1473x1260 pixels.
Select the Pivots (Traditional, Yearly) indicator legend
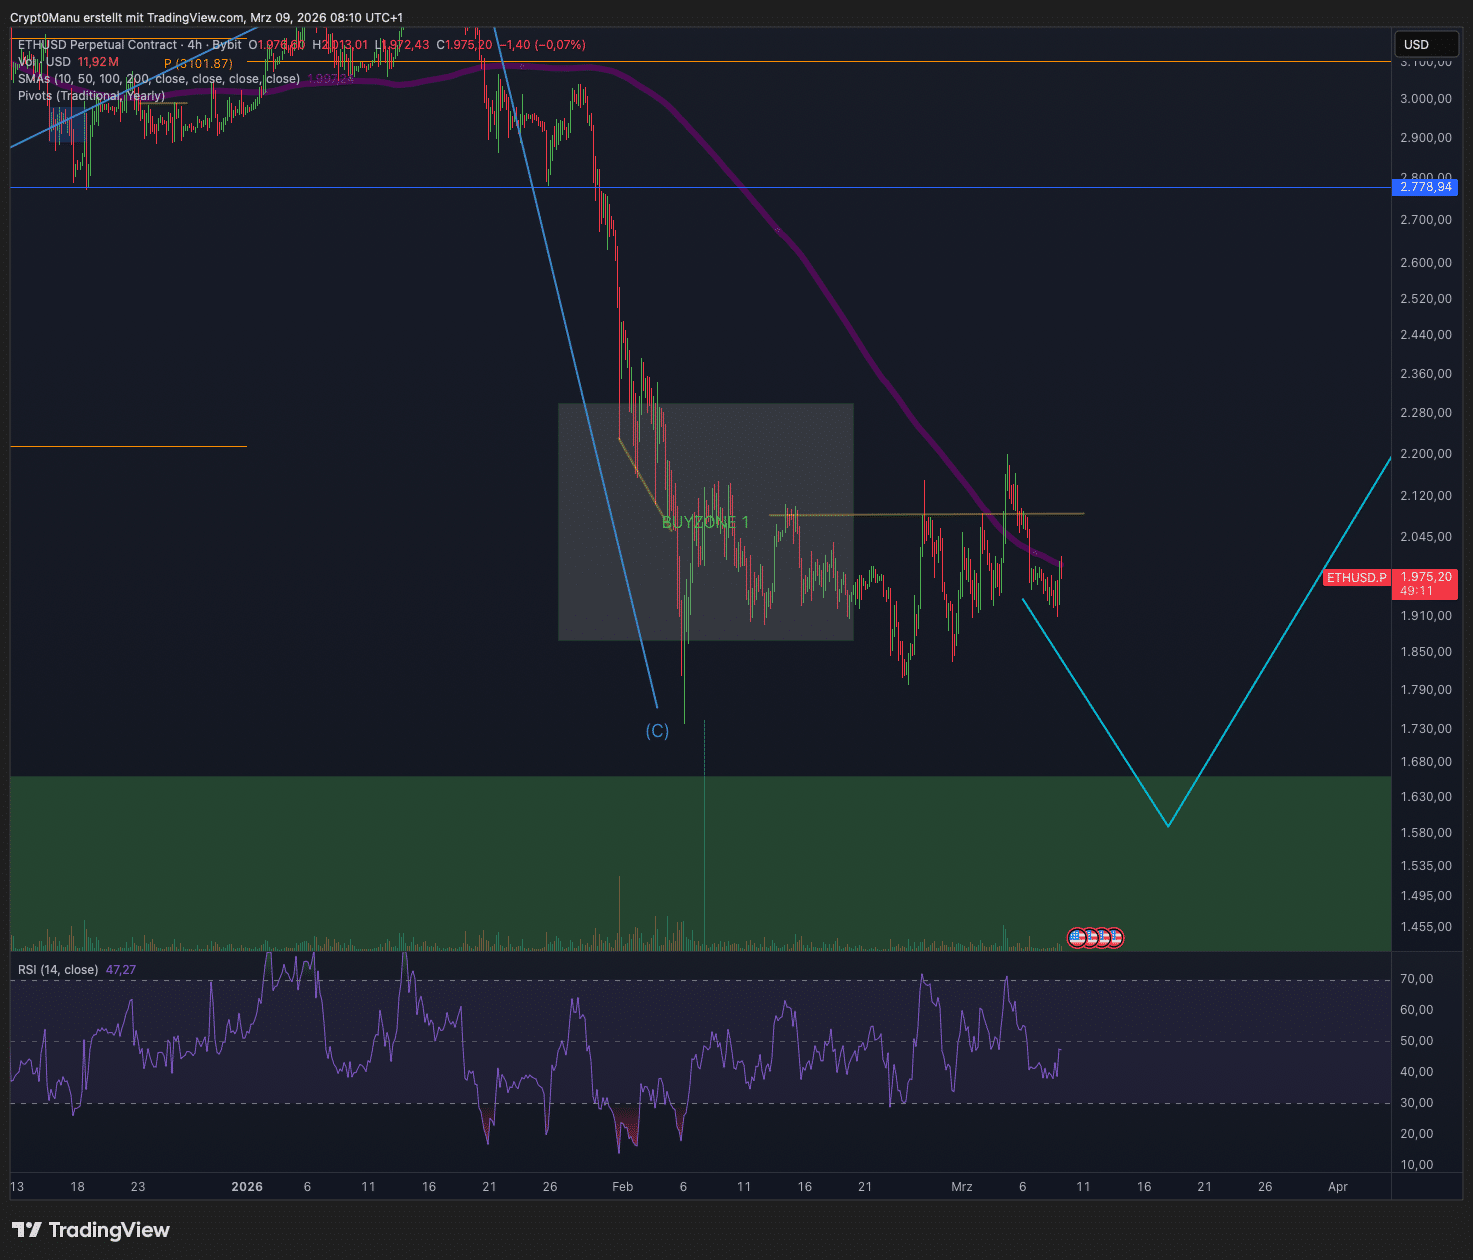[92, 96]
